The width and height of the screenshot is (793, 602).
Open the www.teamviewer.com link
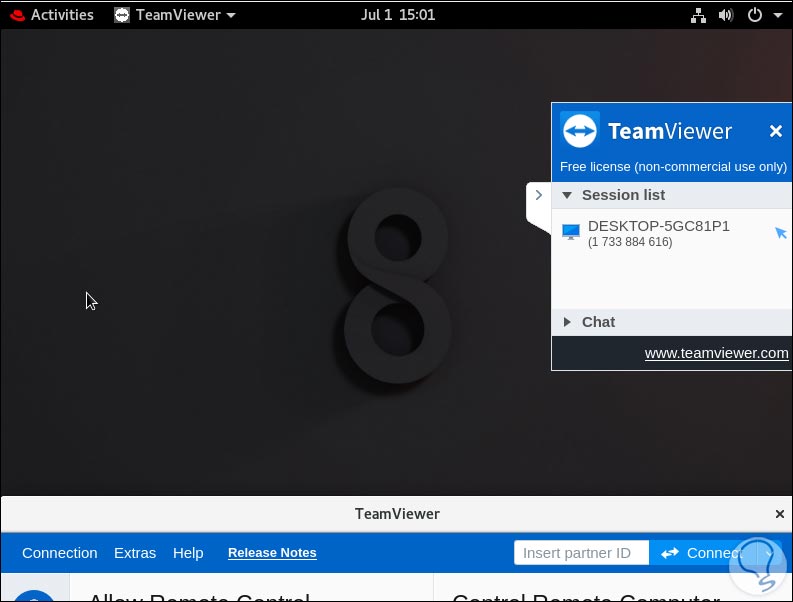pos(716,353)
